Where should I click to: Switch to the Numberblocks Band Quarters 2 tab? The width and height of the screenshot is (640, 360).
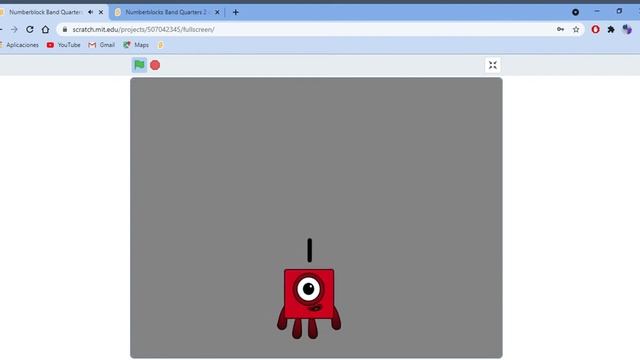coord(167,12)
